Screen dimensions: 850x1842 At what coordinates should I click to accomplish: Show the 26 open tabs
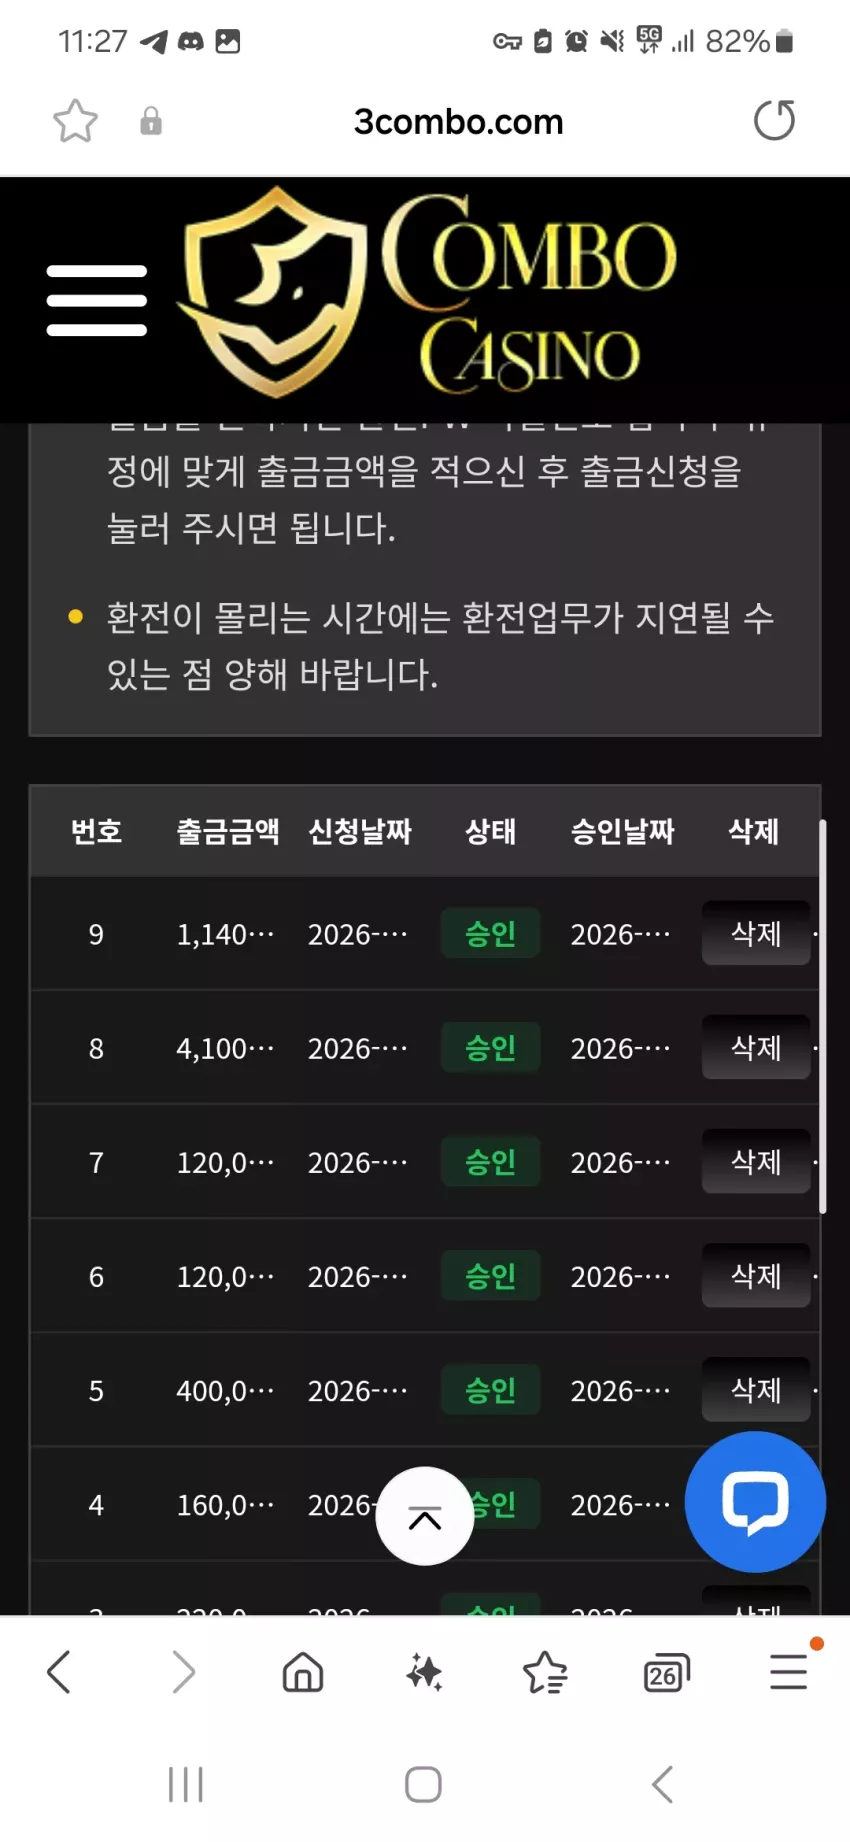[x=667, y=1672]
